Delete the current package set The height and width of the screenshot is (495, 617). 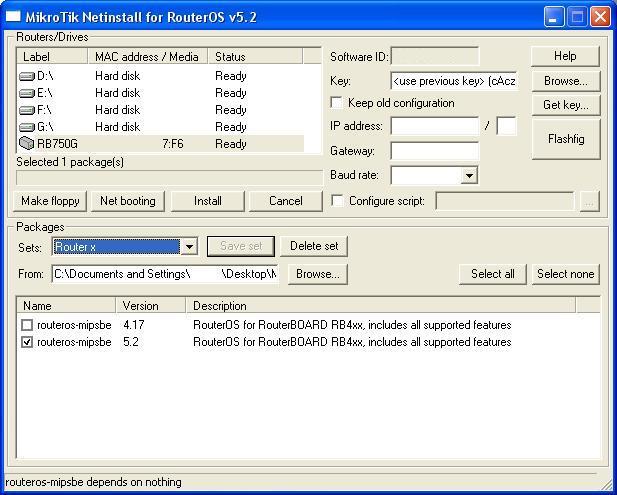pos(314,246)
